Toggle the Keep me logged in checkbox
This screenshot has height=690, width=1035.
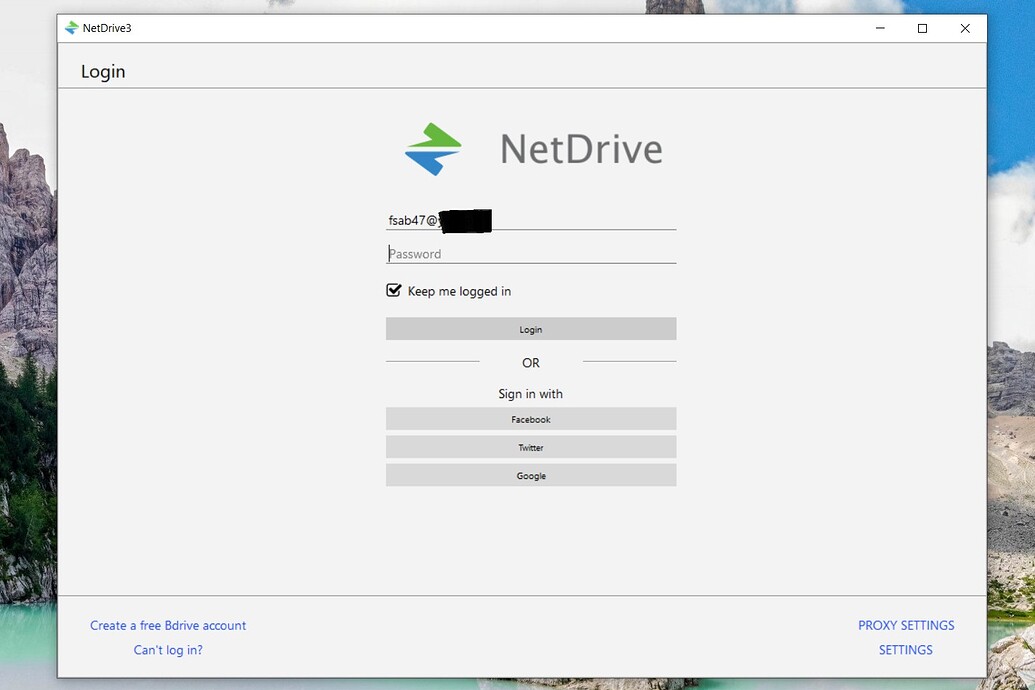[393, 291]
